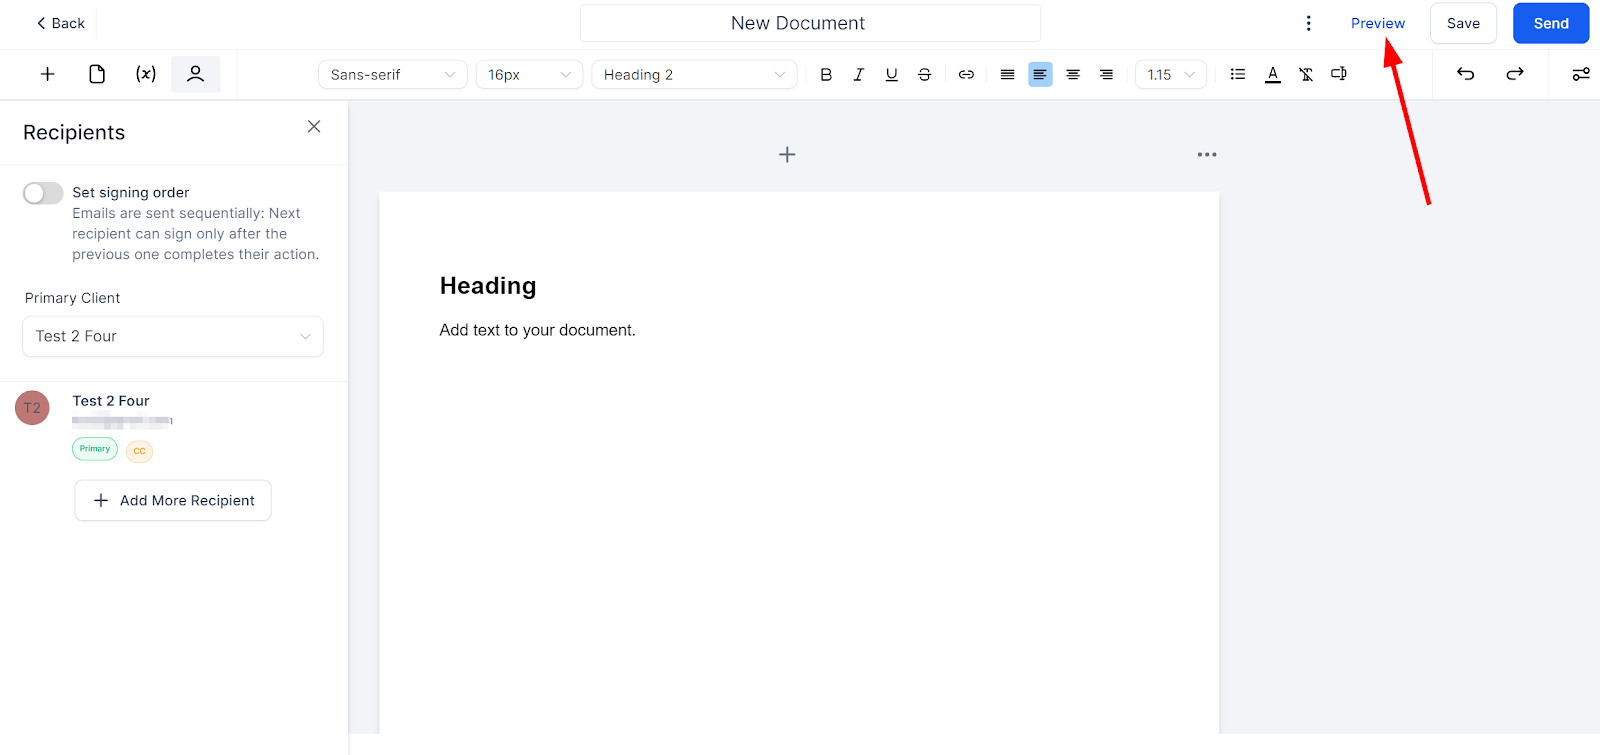The width and height of the screenshot is (1600, 755).
Task: Save the document
Action: pyautogui.click(x=1463, y=23)
